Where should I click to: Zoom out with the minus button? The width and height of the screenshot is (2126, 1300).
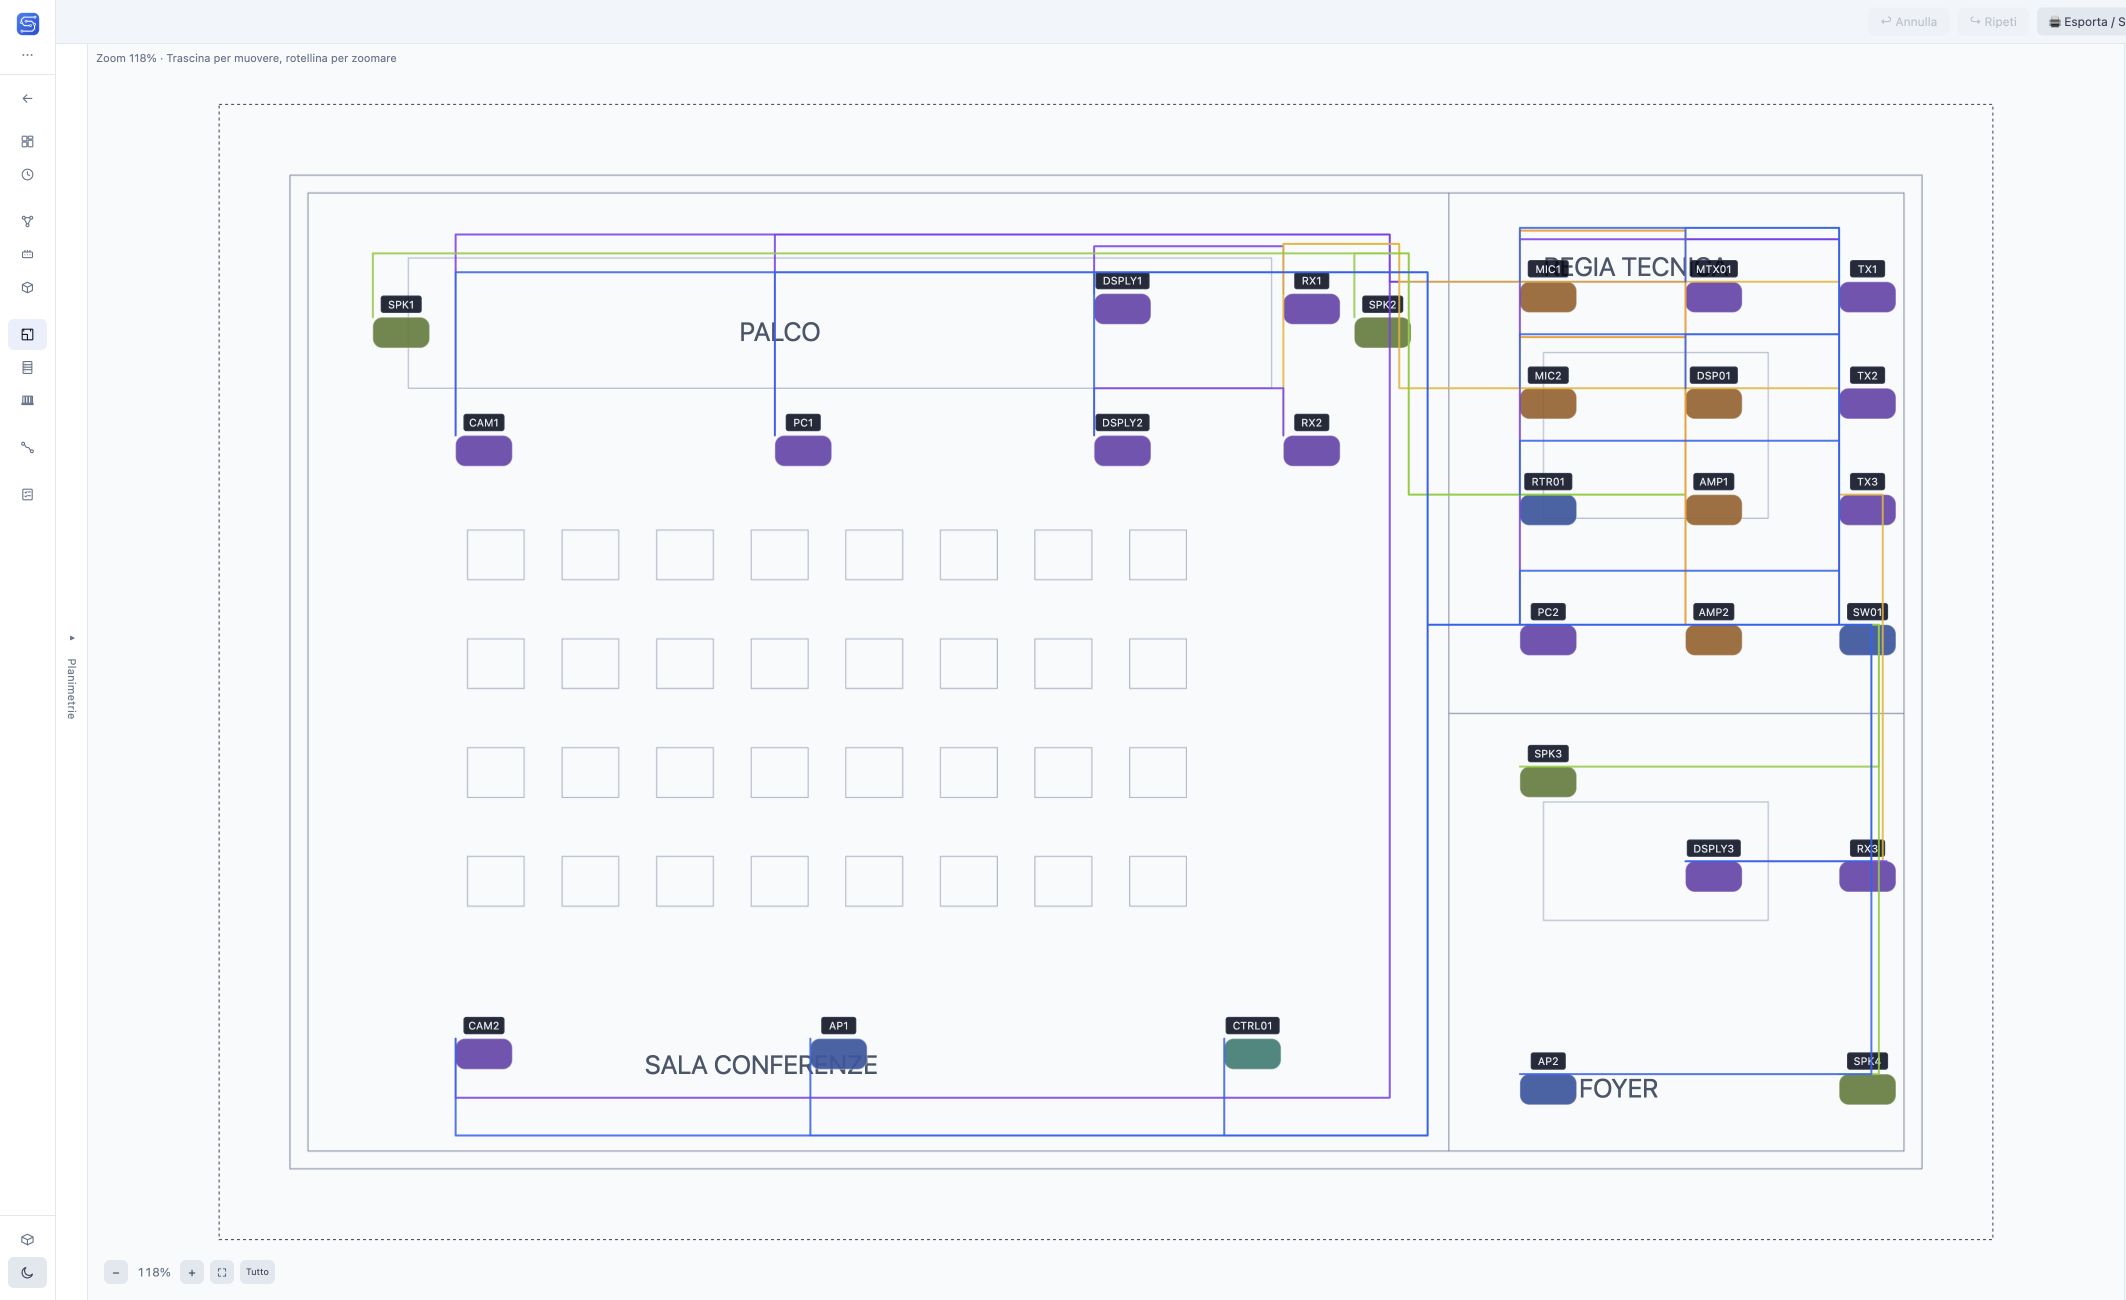(x=116, y=1273)
